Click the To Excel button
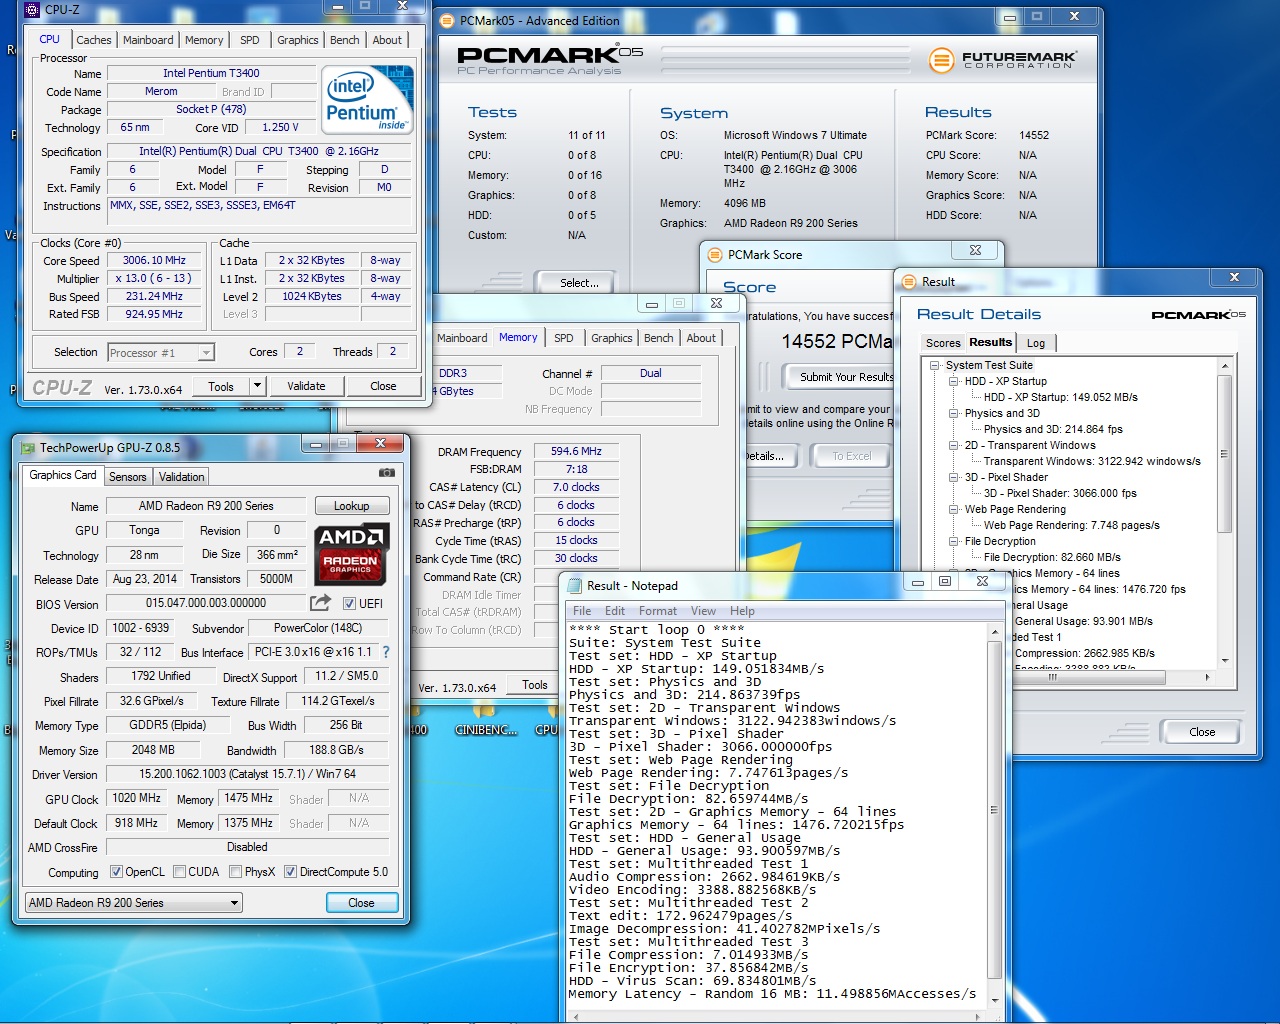The width and height of the screenshot is (1280, 1024). (x=852, y=456)
